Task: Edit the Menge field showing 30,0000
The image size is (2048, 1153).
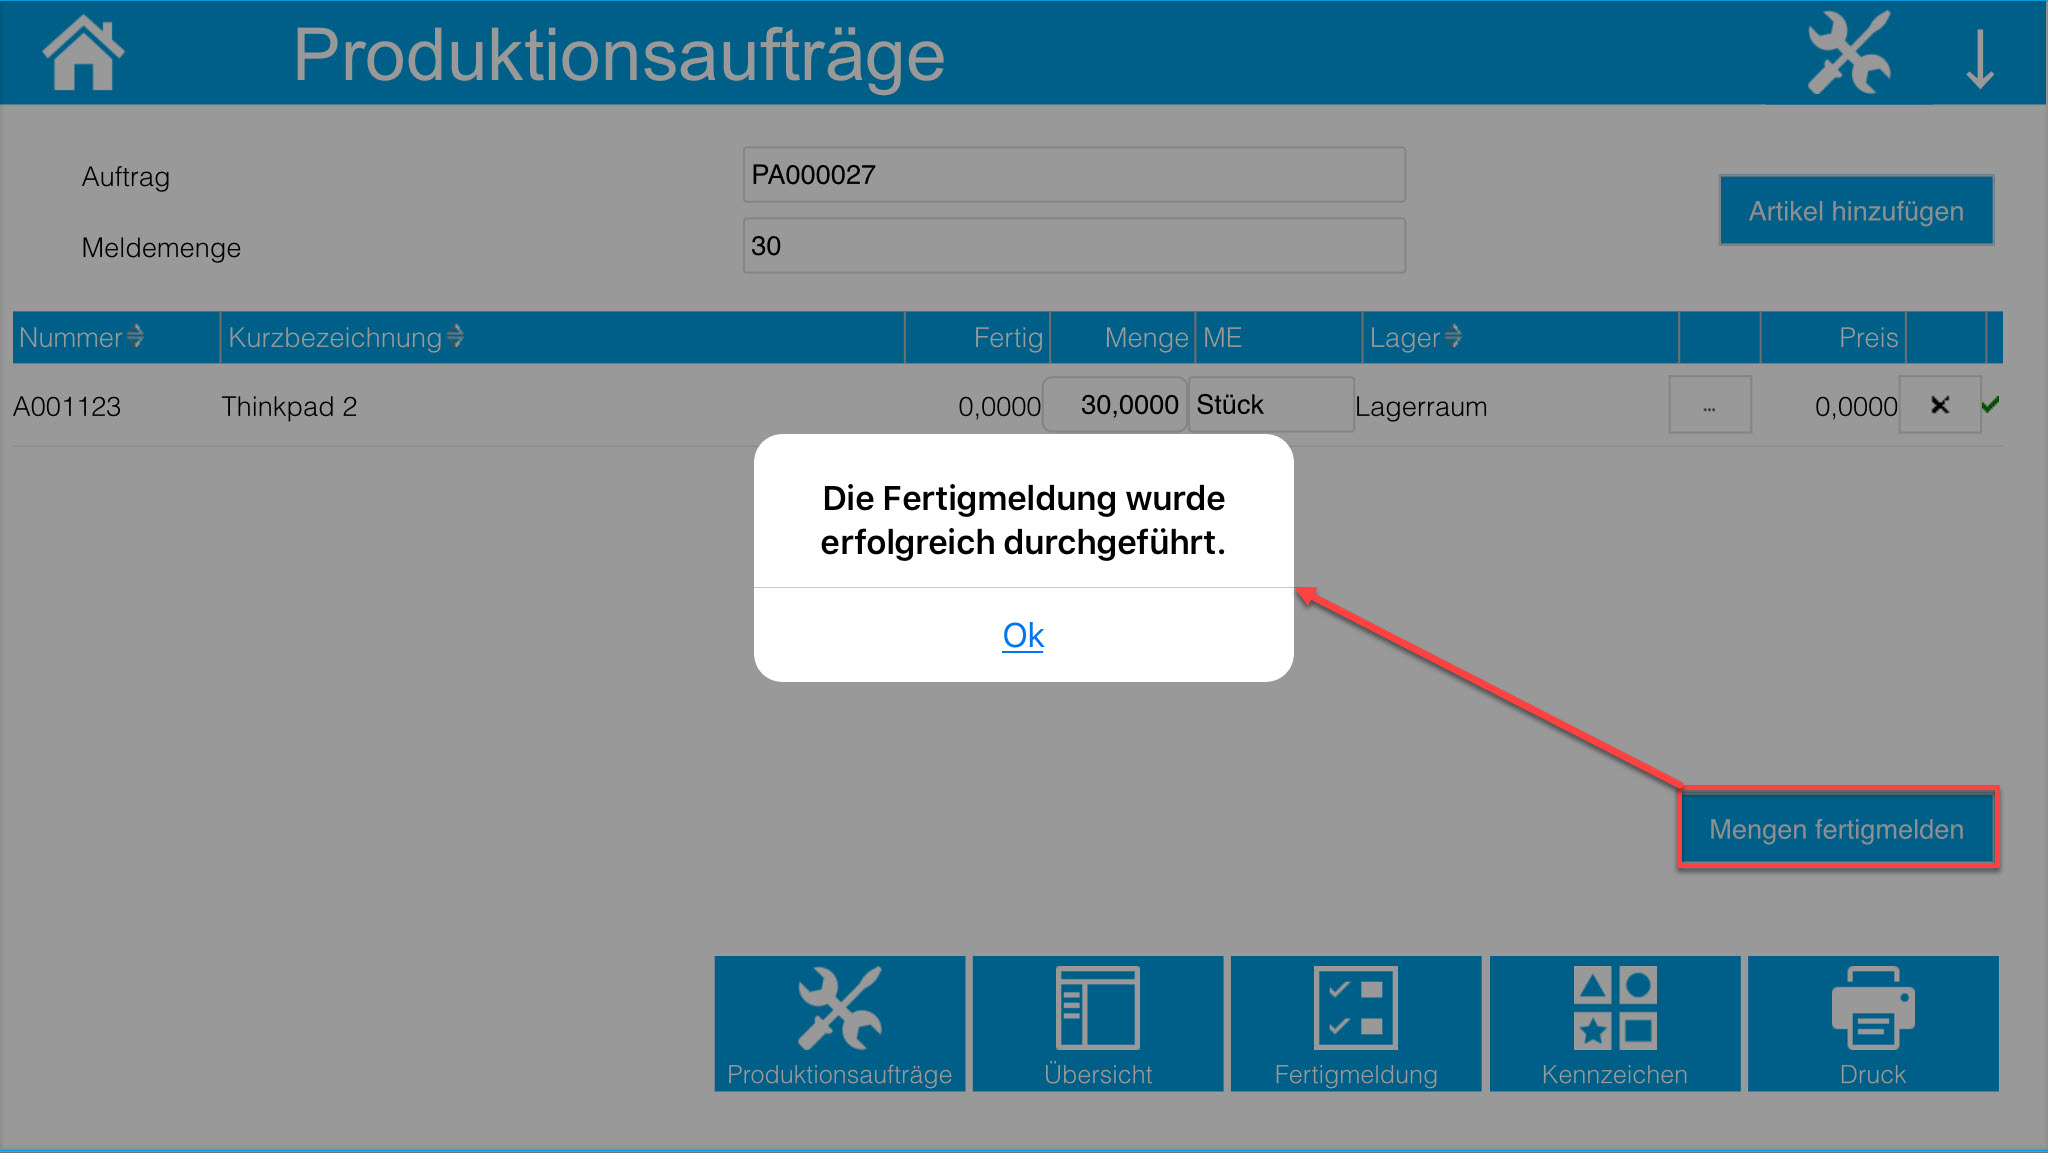Action: coord(1114,405)
